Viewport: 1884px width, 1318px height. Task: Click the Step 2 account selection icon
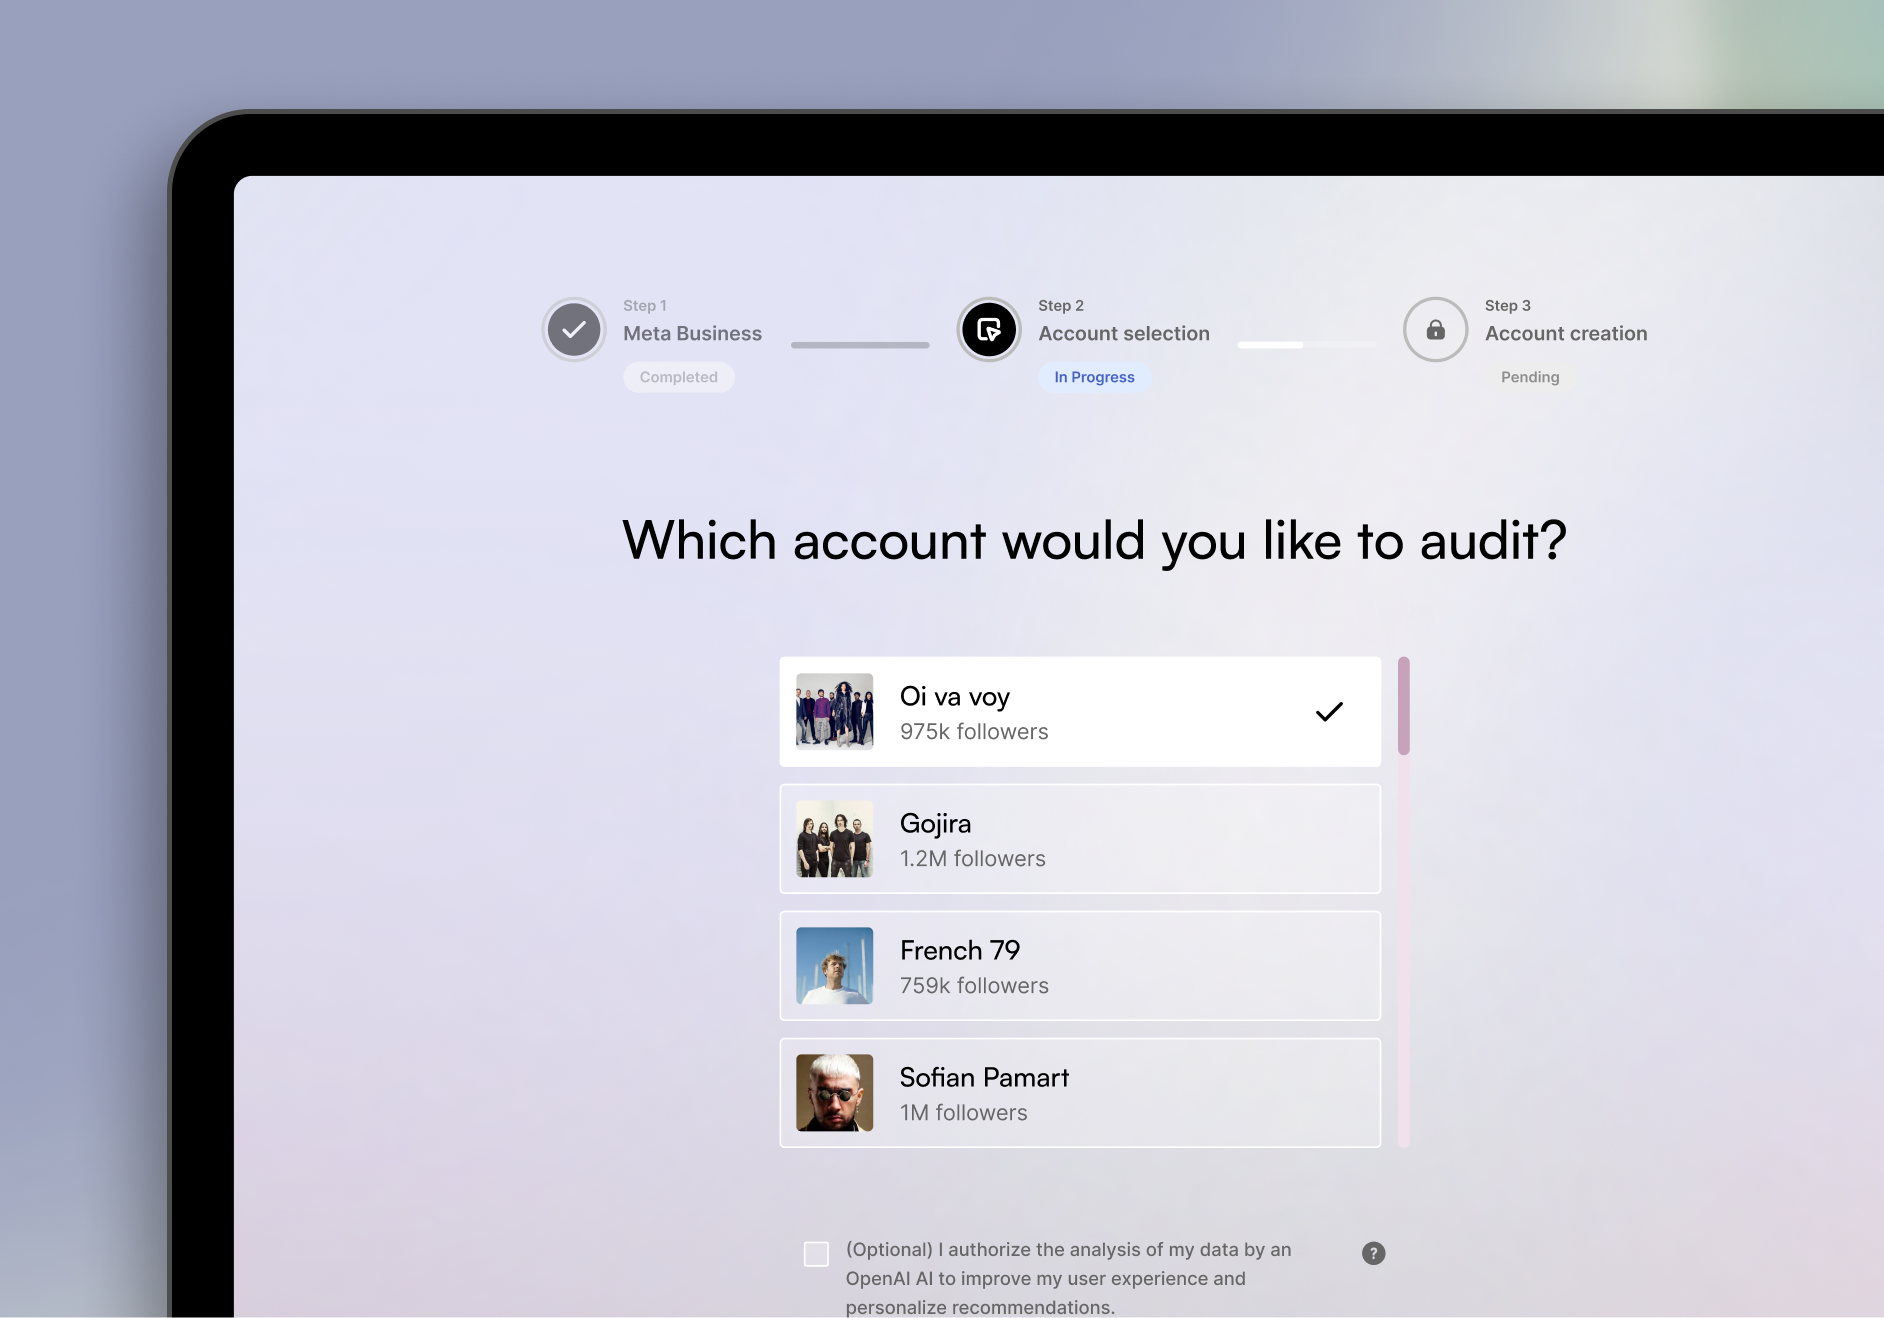tap(989, 330)
